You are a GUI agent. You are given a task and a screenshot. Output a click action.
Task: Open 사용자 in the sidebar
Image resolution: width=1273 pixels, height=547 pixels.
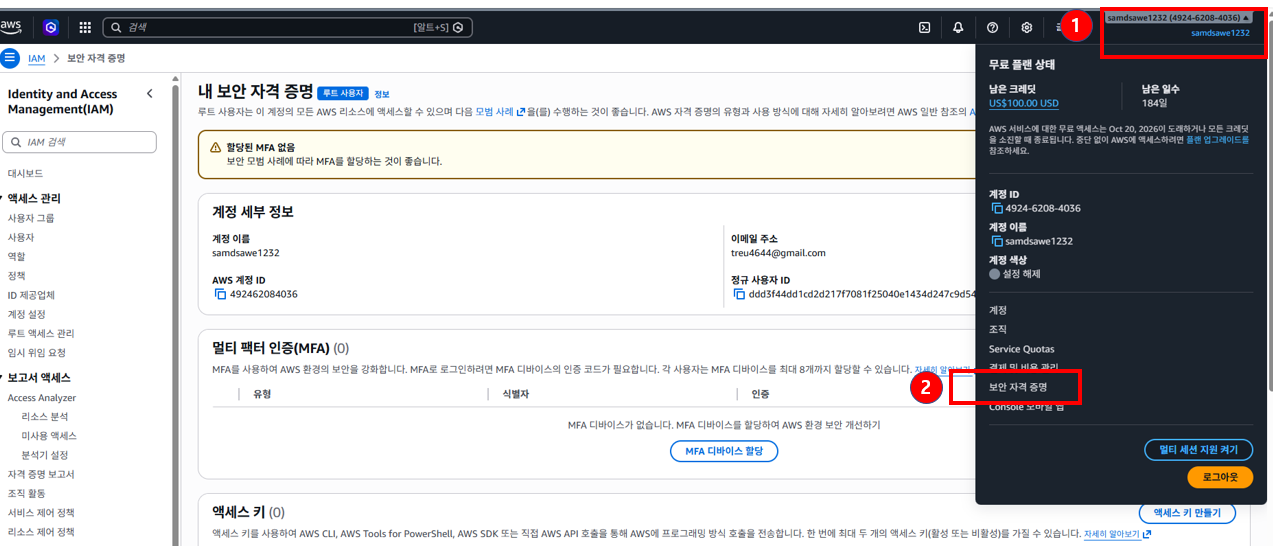pos(21,237)
